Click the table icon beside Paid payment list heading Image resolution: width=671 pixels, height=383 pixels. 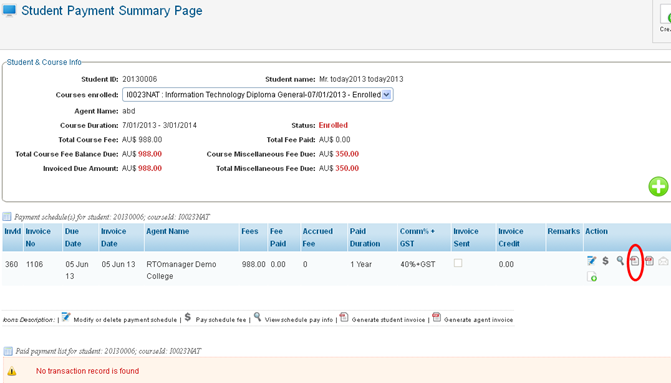point(8,351)
